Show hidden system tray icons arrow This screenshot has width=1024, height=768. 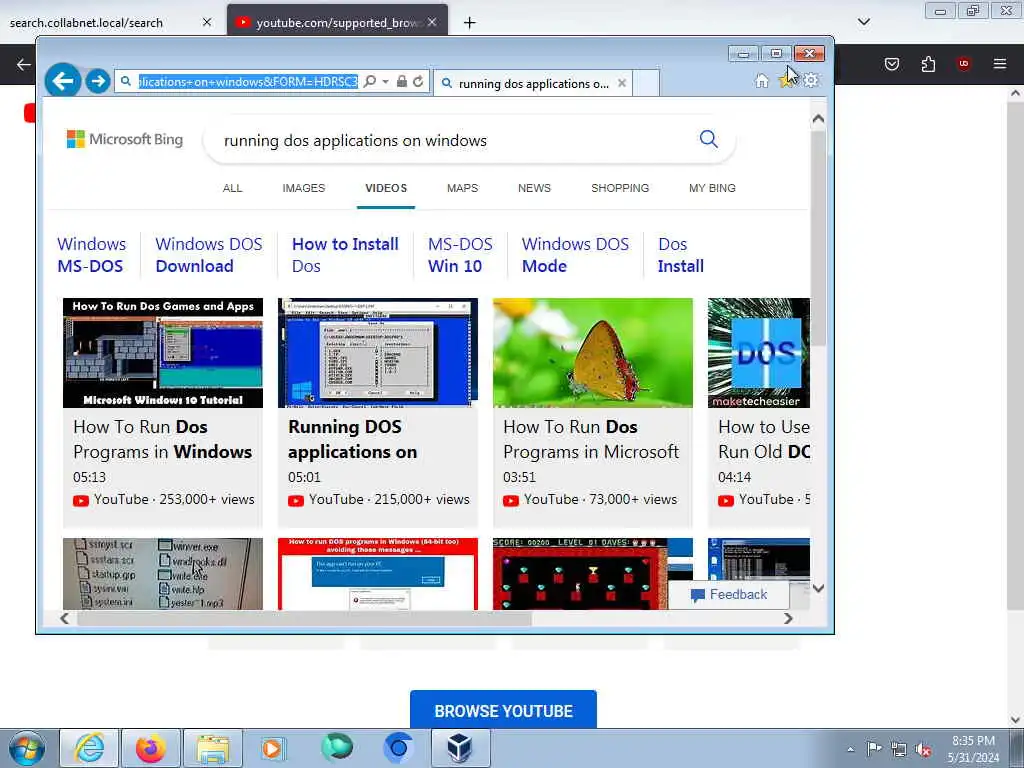(850, 749)
